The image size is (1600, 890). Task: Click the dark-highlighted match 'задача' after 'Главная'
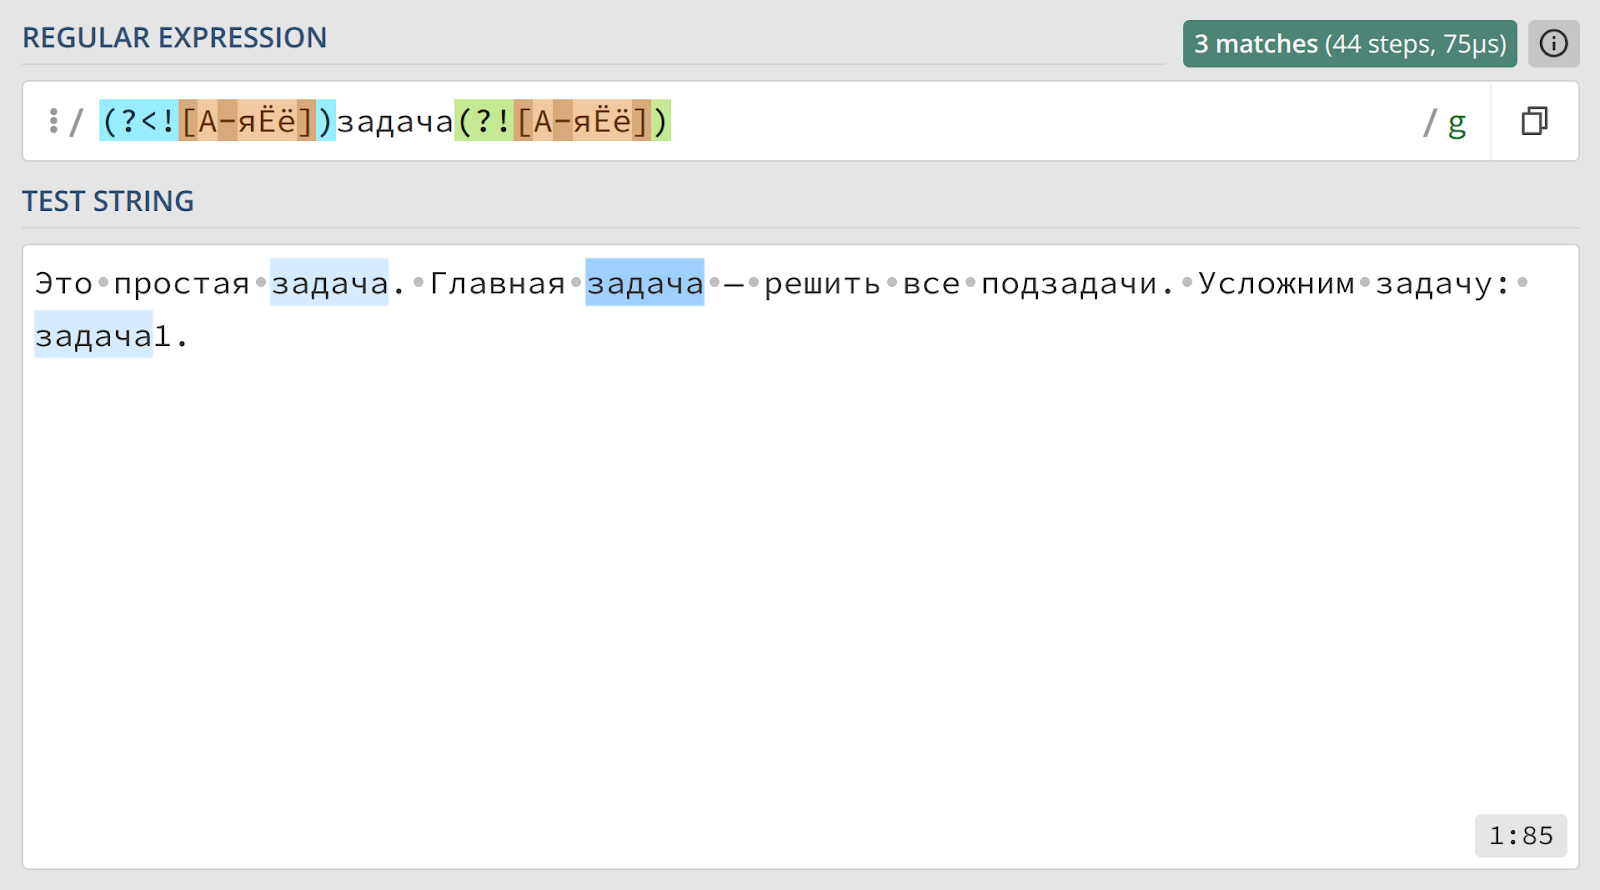pyautogui.click(x=645, y=283)
